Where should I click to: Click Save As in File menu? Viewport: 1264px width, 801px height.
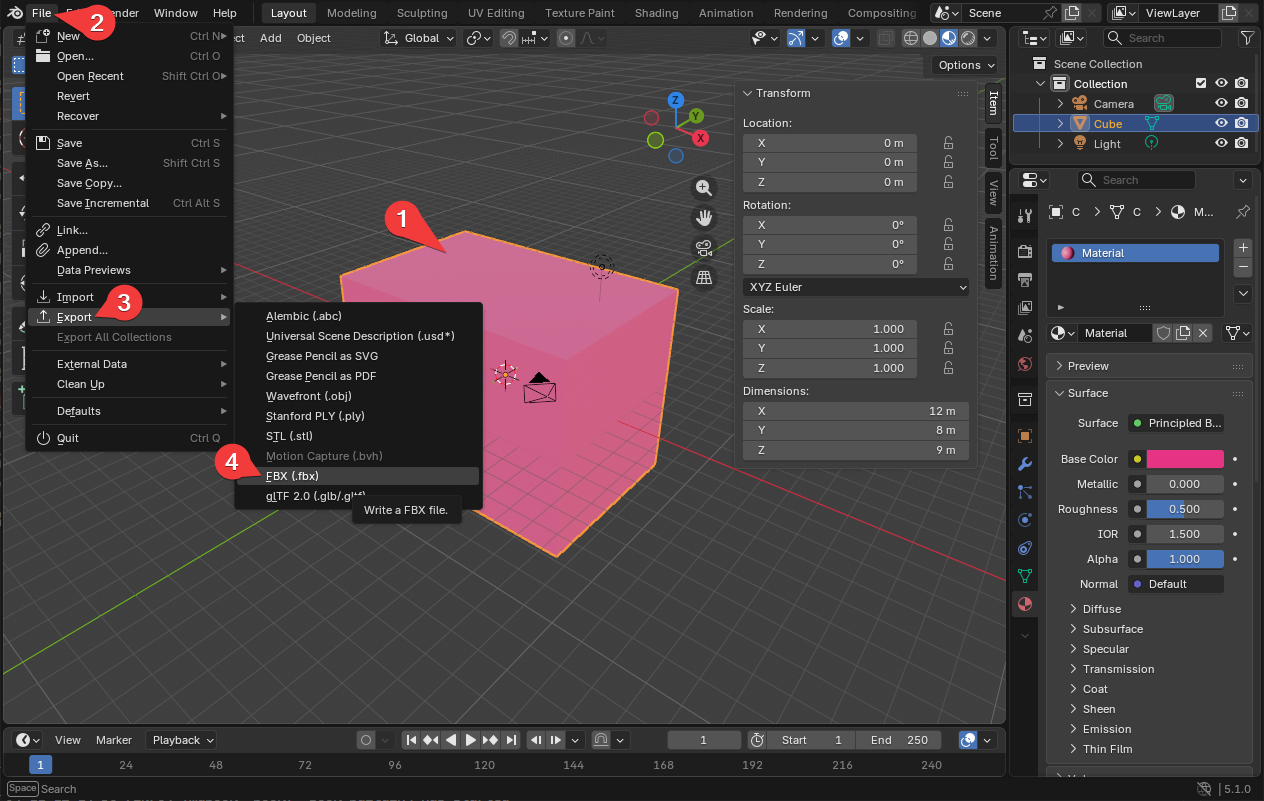point(82,163)
